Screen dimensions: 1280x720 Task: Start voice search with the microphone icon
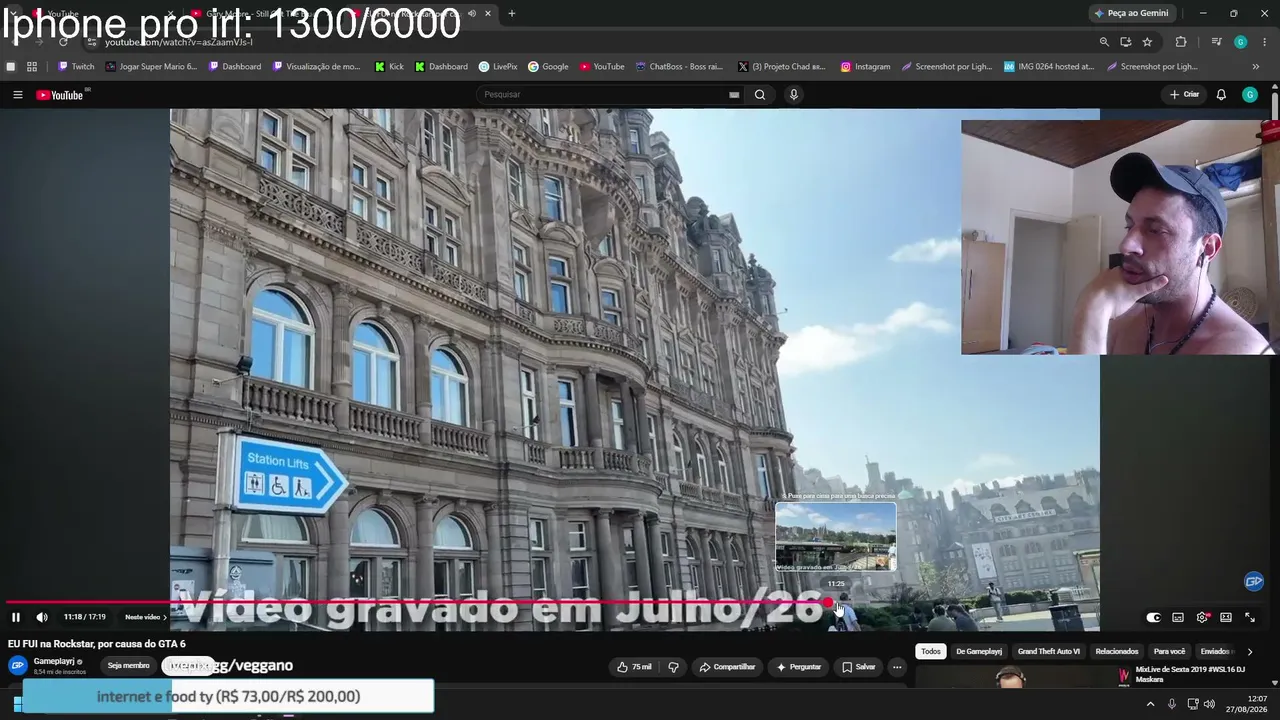[794, 95]
